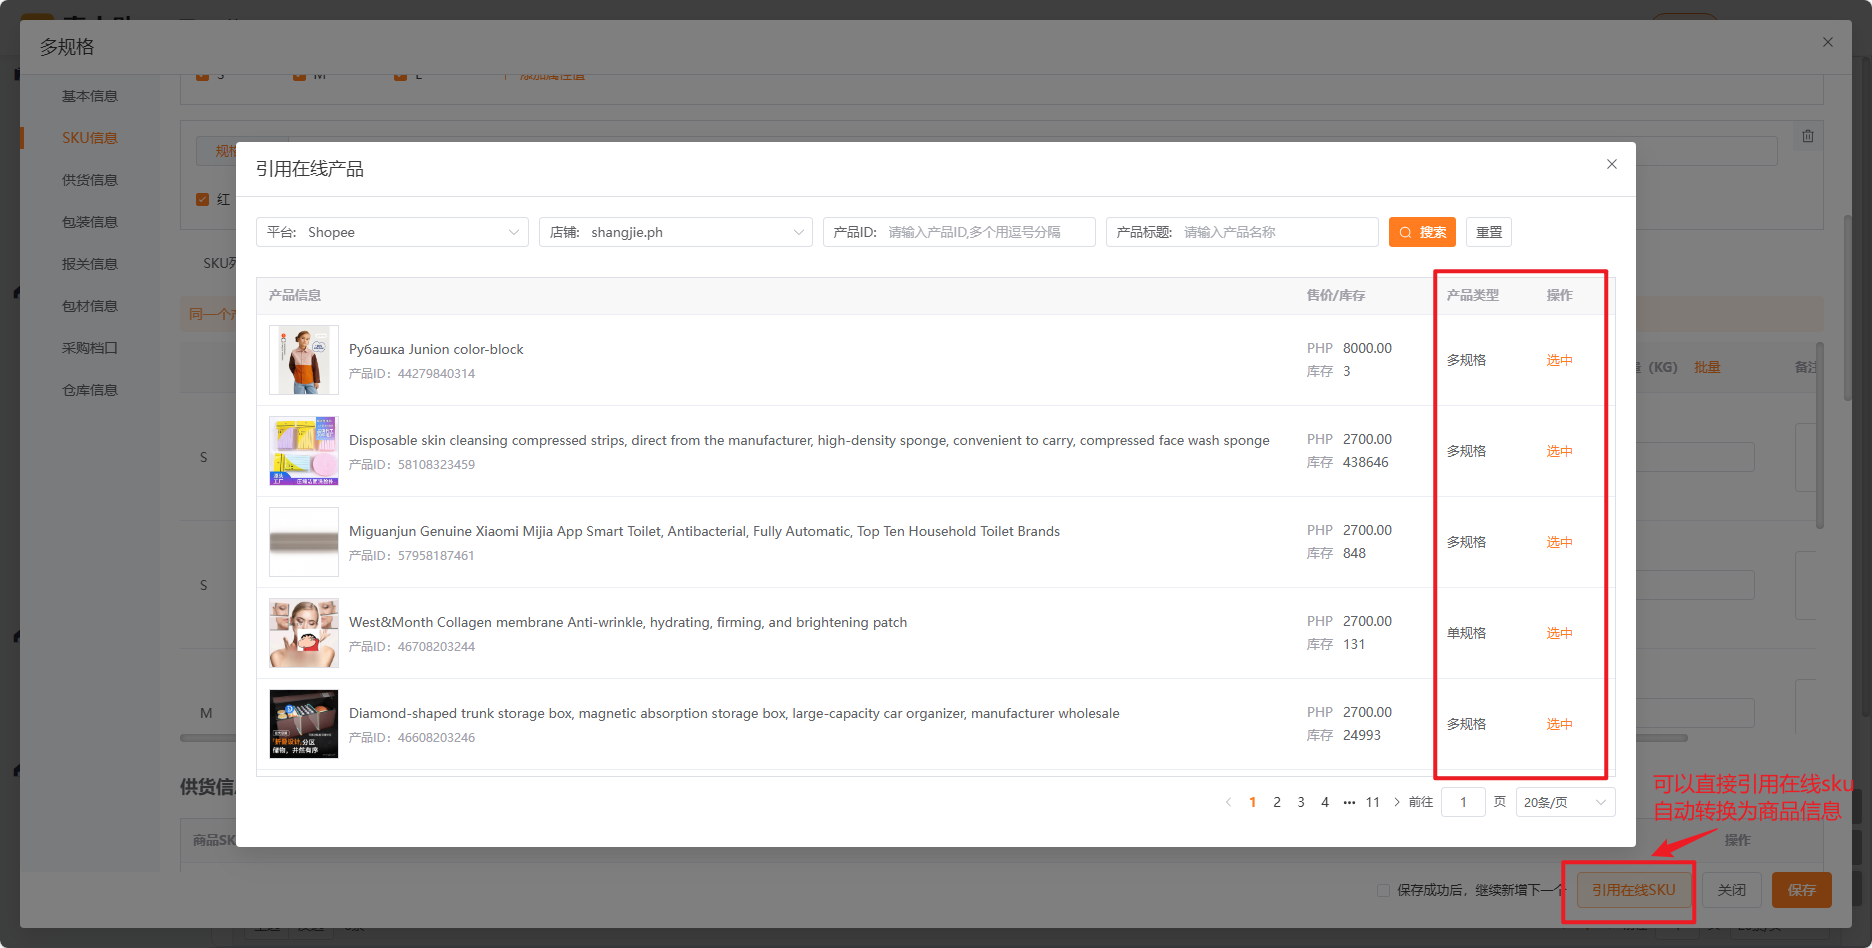Image resolution: width=1872 pixels, height=948 pixels.
Task: Click the trash delete icon in spec panel
Action: coord(1808,136)
